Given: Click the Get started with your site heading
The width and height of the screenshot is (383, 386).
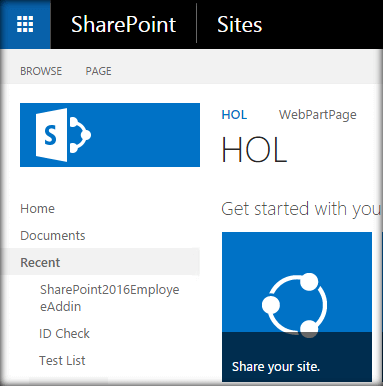Looking at the screenshot, I should (301, 209).
